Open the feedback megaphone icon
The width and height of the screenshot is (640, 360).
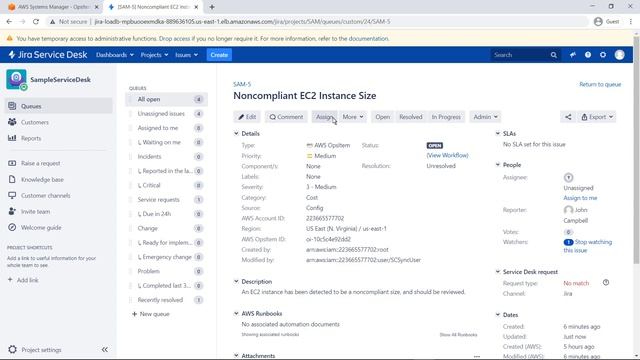coord(573,55)
